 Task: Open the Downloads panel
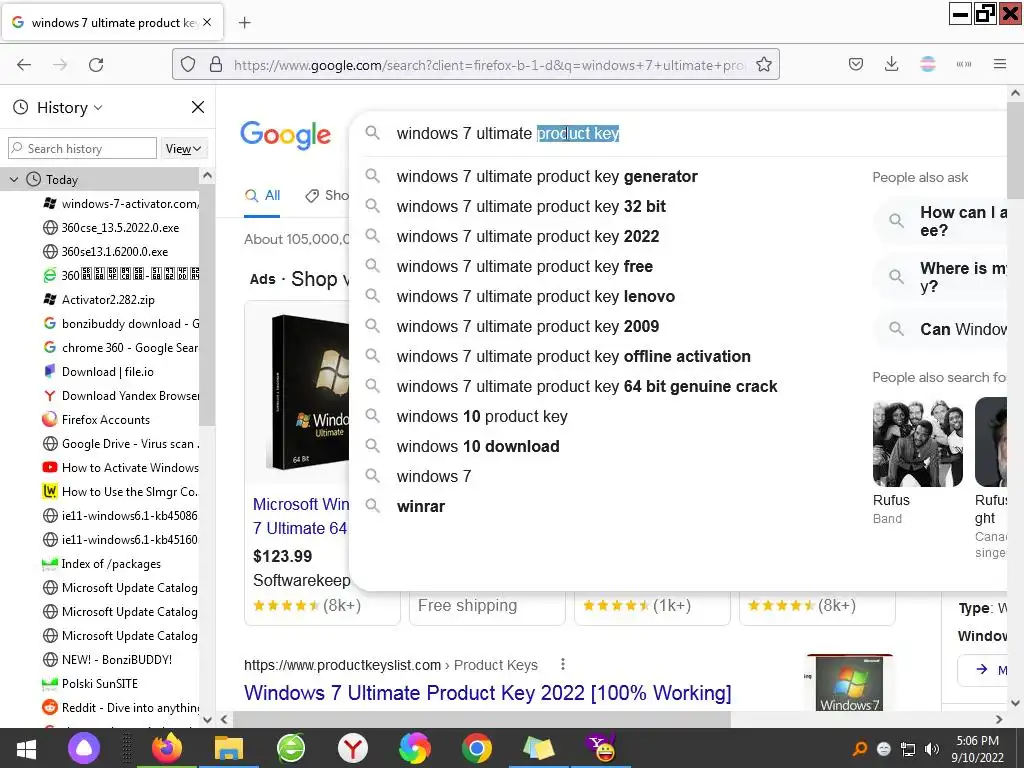(891, 64)
